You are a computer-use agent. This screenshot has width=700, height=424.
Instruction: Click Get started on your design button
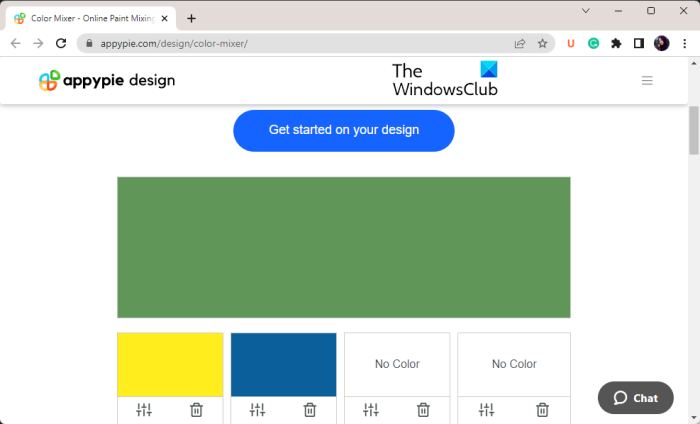tap(344, 130)
